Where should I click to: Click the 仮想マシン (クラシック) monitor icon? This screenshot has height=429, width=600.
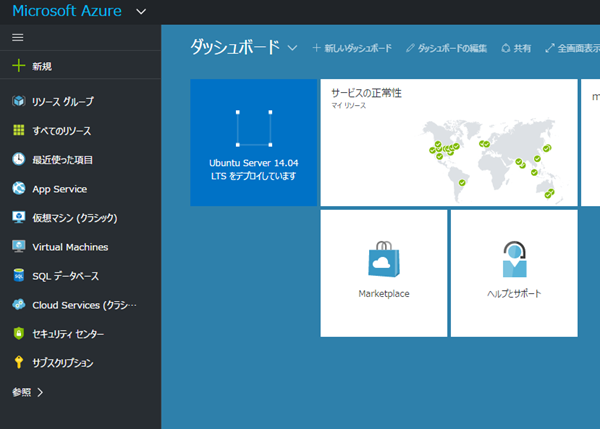18,217
